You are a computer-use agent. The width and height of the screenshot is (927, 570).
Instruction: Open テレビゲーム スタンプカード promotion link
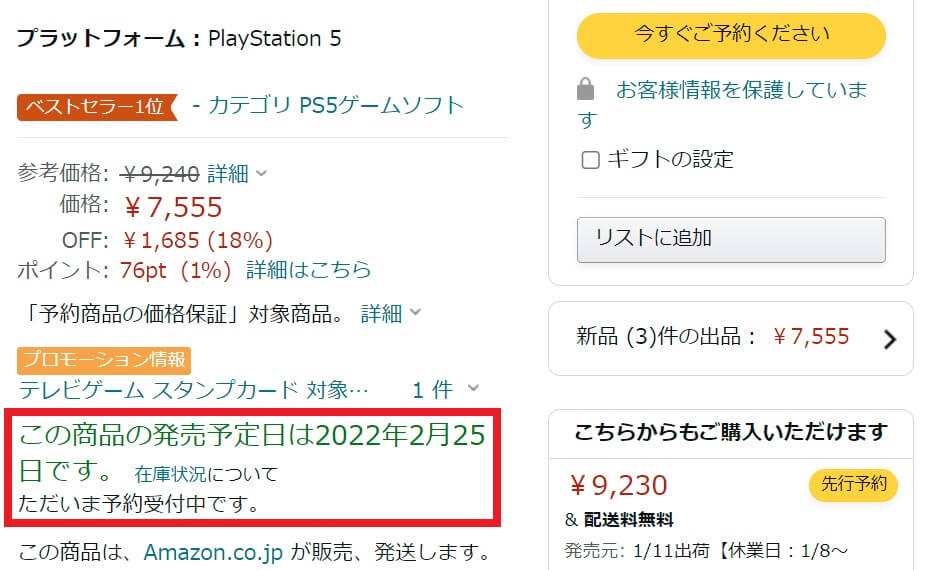(193, 390)
